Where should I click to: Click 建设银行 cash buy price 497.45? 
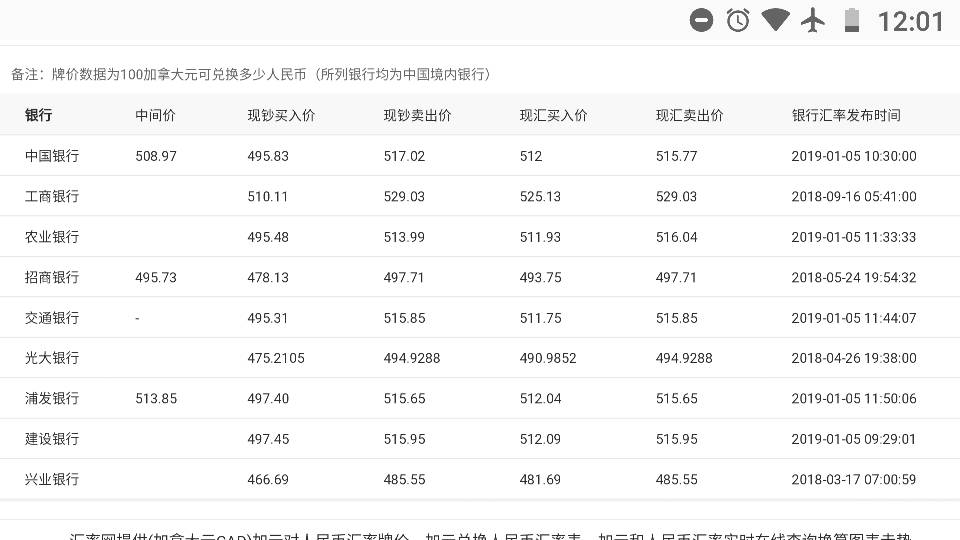click(x=268, y=439)
